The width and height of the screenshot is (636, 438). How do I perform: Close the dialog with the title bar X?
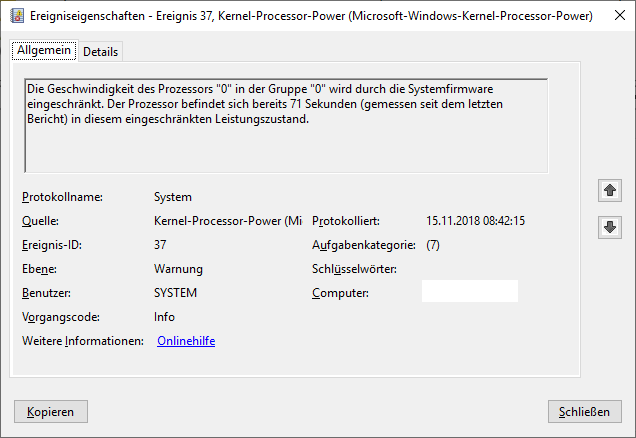tap(612, 16)
